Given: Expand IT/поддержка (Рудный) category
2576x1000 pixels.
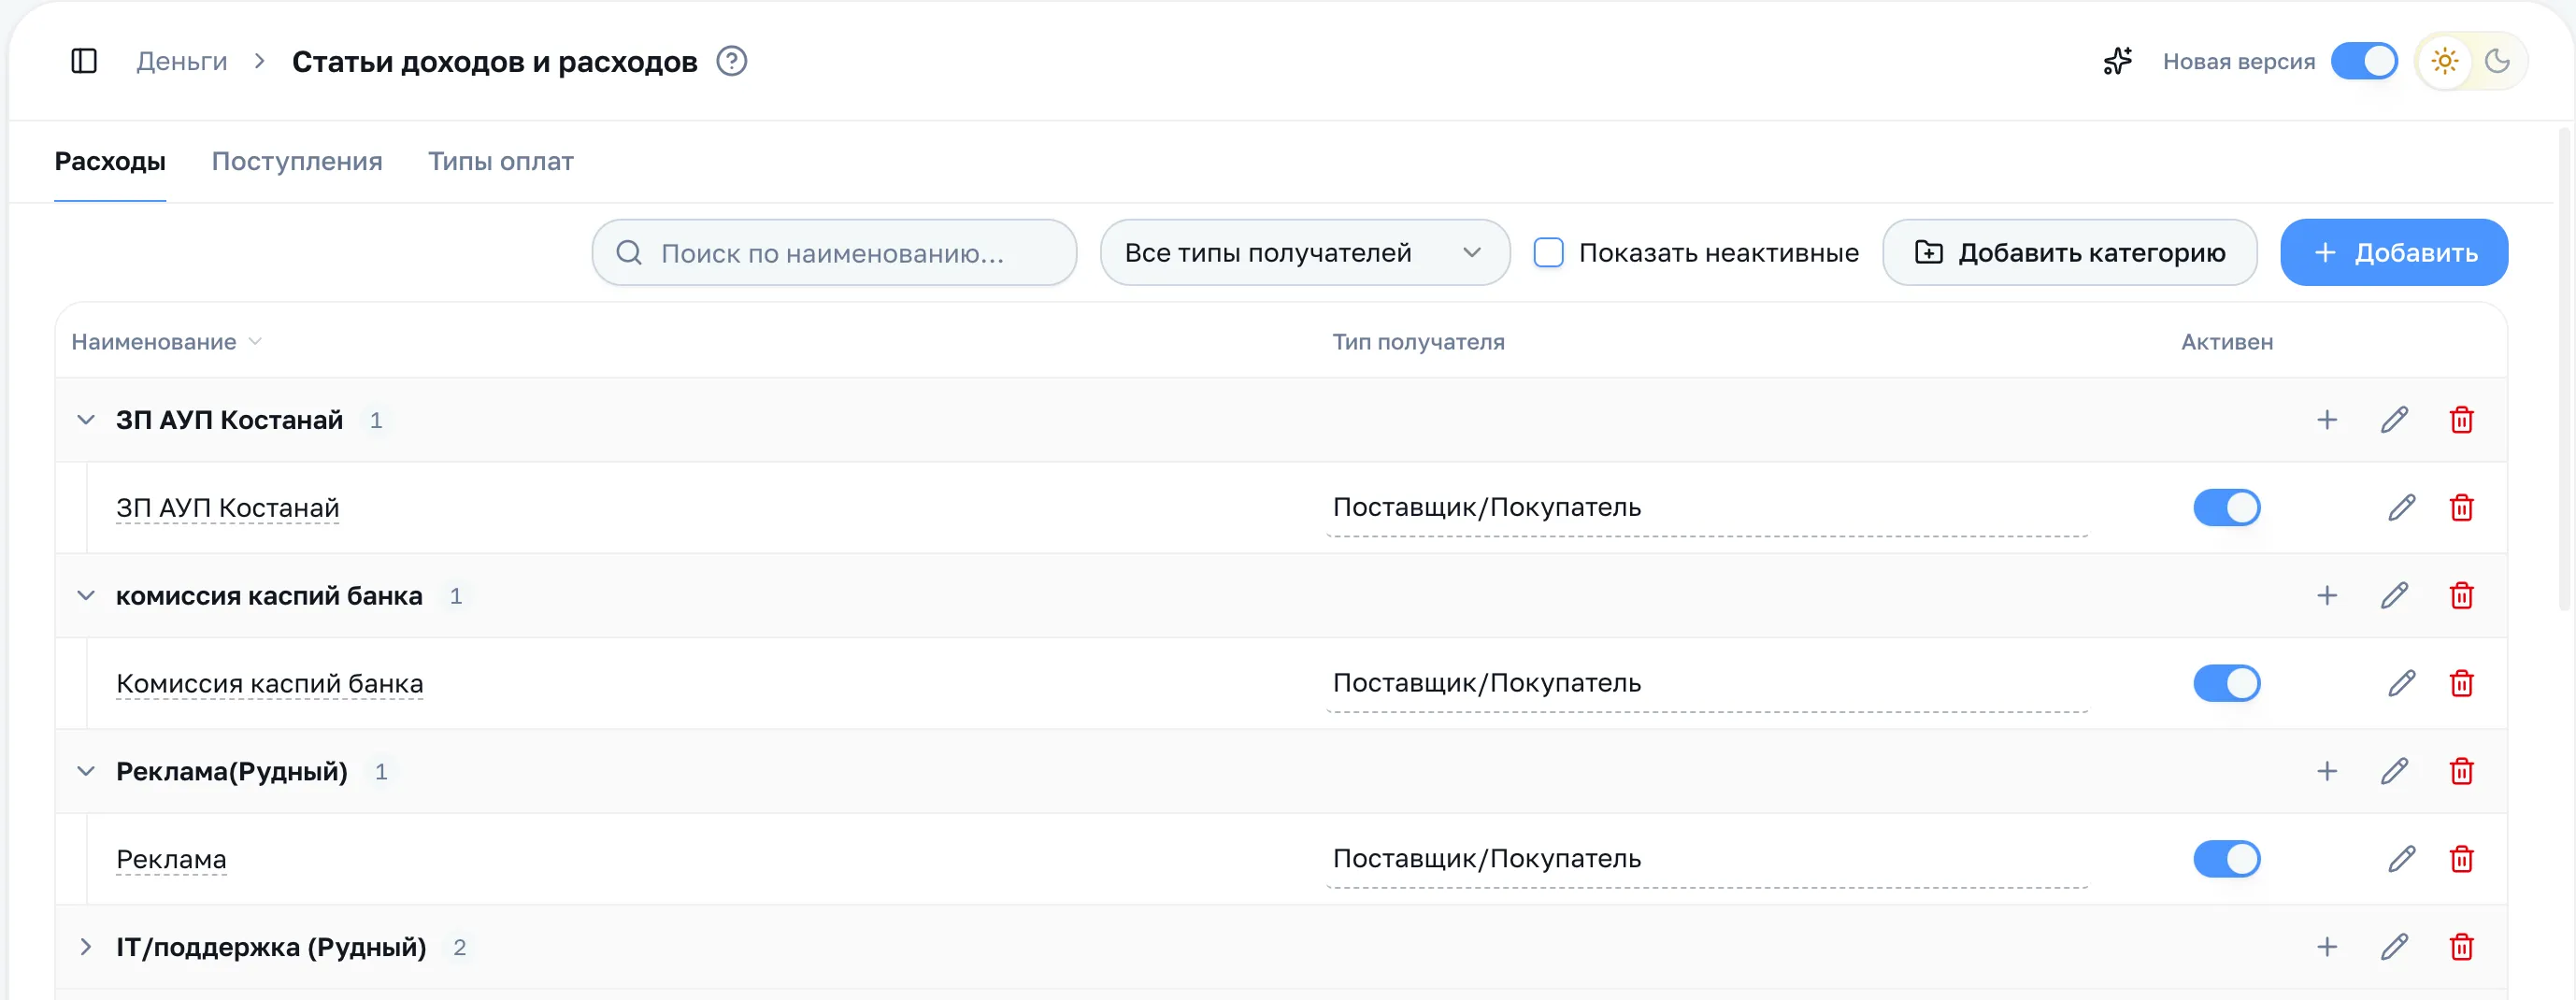Looking at the screenshot, I should (86, 947).
